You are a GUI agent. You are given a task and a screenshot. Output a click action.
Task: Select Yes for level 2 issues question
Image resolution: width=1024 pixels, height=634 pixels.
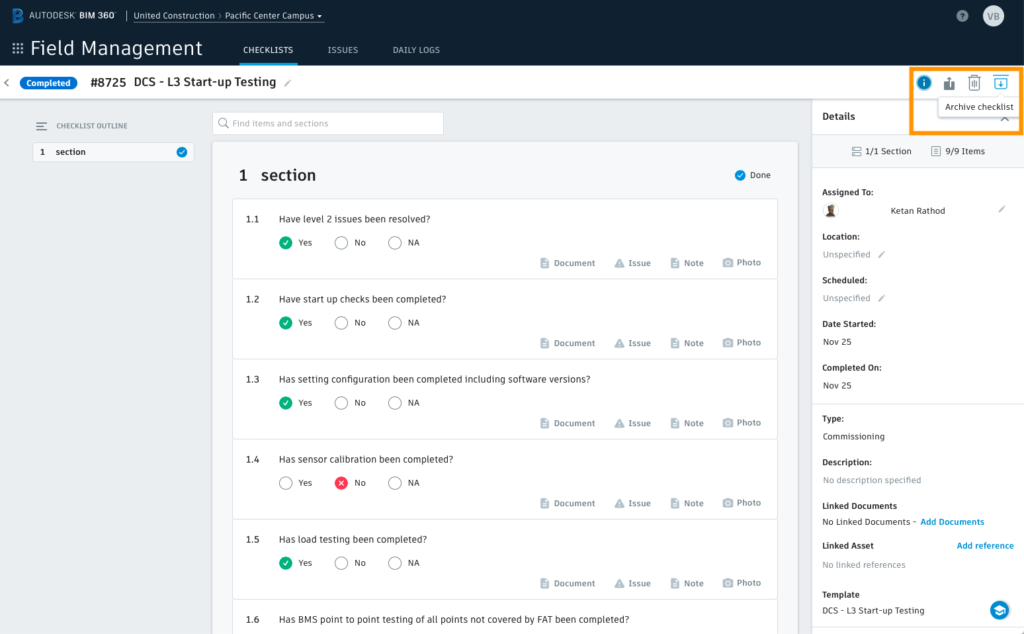(285, 242)
